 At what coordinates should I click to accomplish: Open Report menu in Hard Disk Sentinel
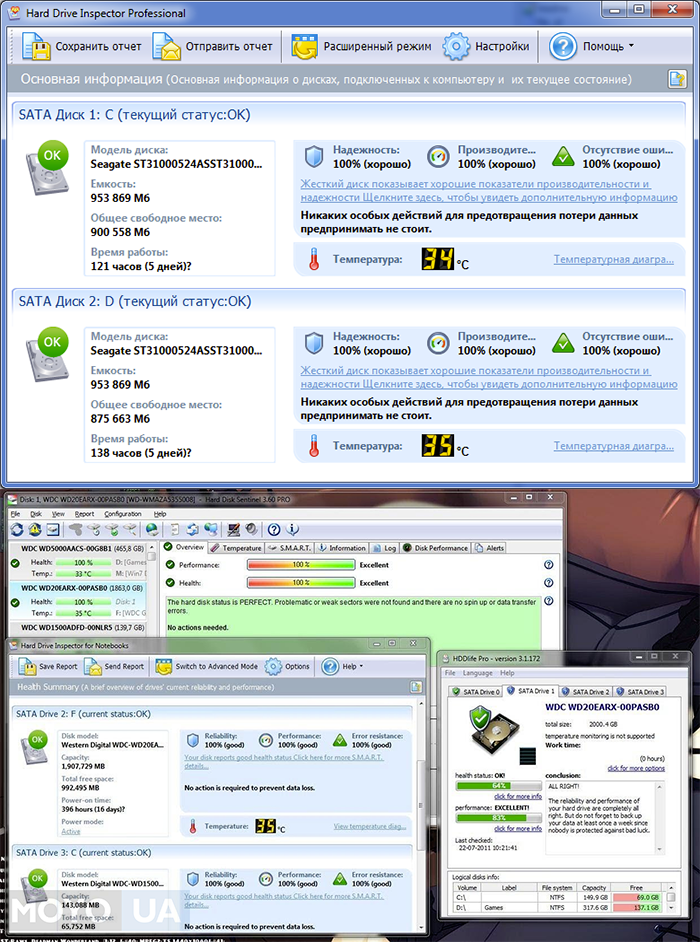point(84,514)
